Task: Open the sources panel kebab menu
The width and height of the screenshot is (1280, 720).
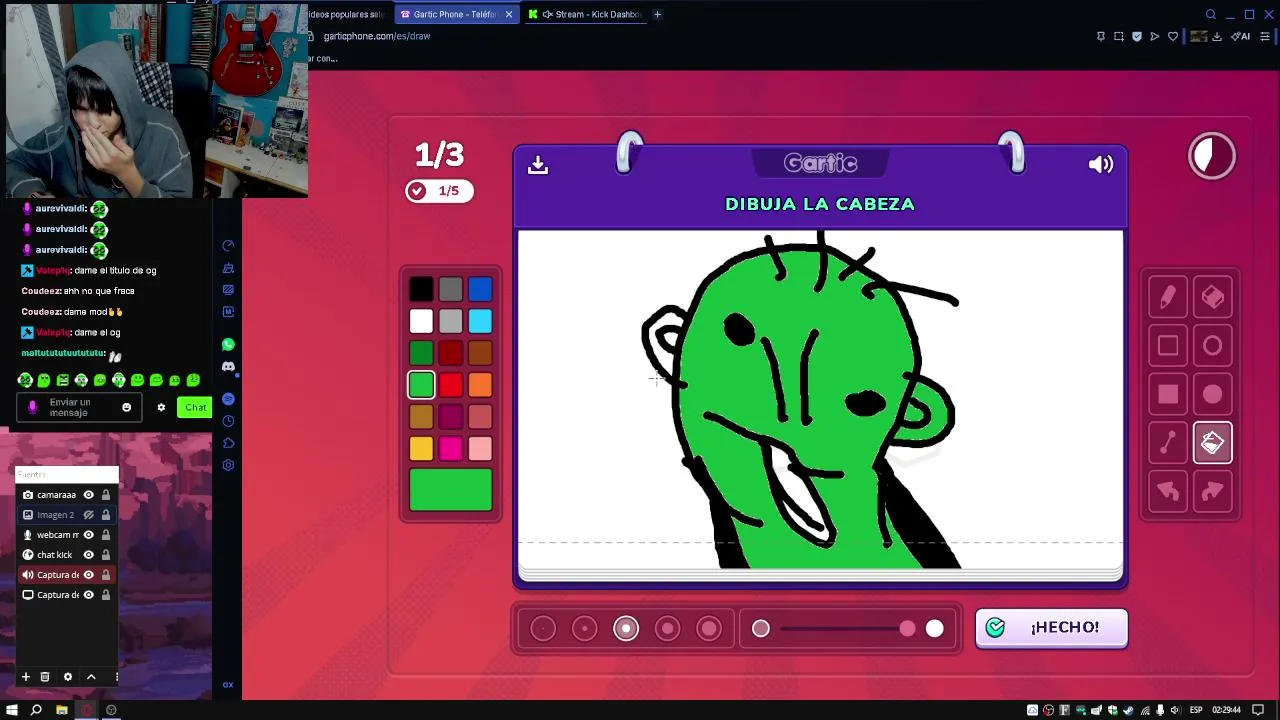Action: pos(117,677)
